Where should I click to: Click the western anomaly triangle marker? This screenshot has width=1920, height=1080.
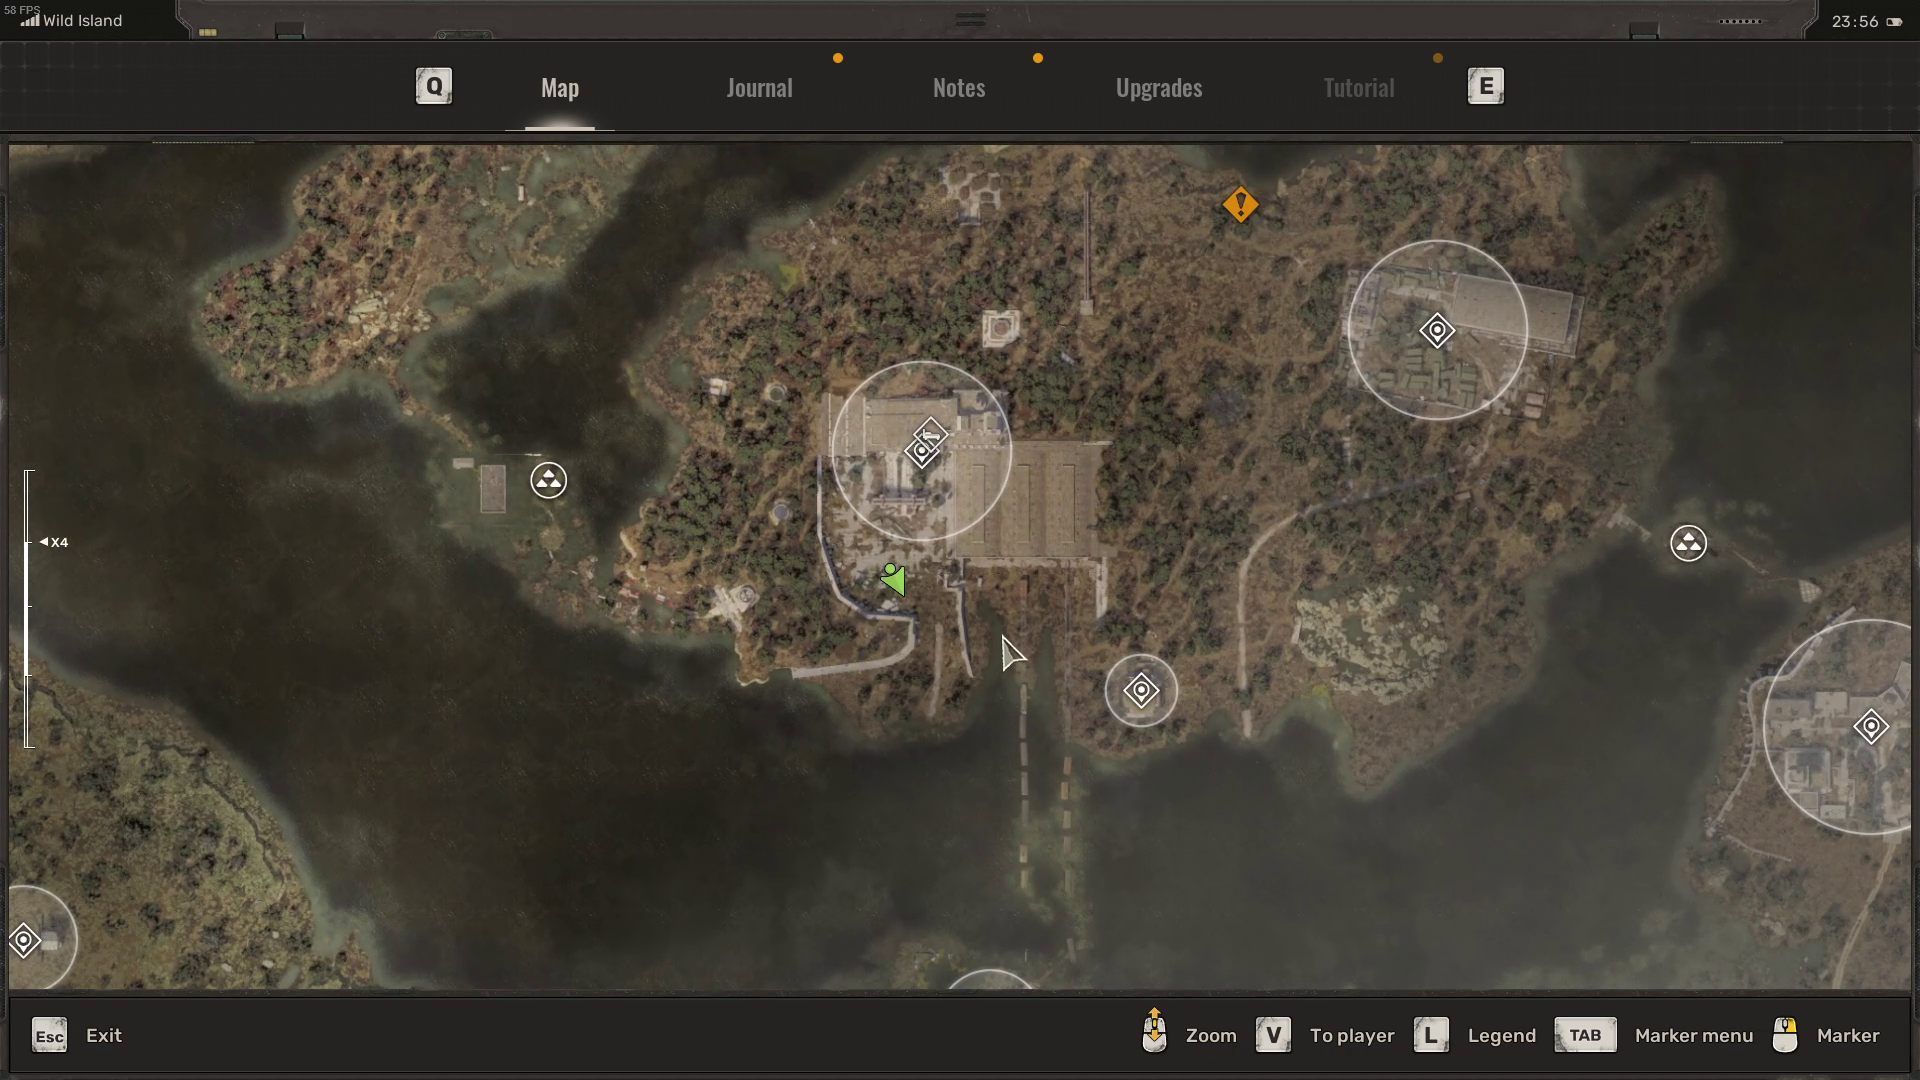548,481
